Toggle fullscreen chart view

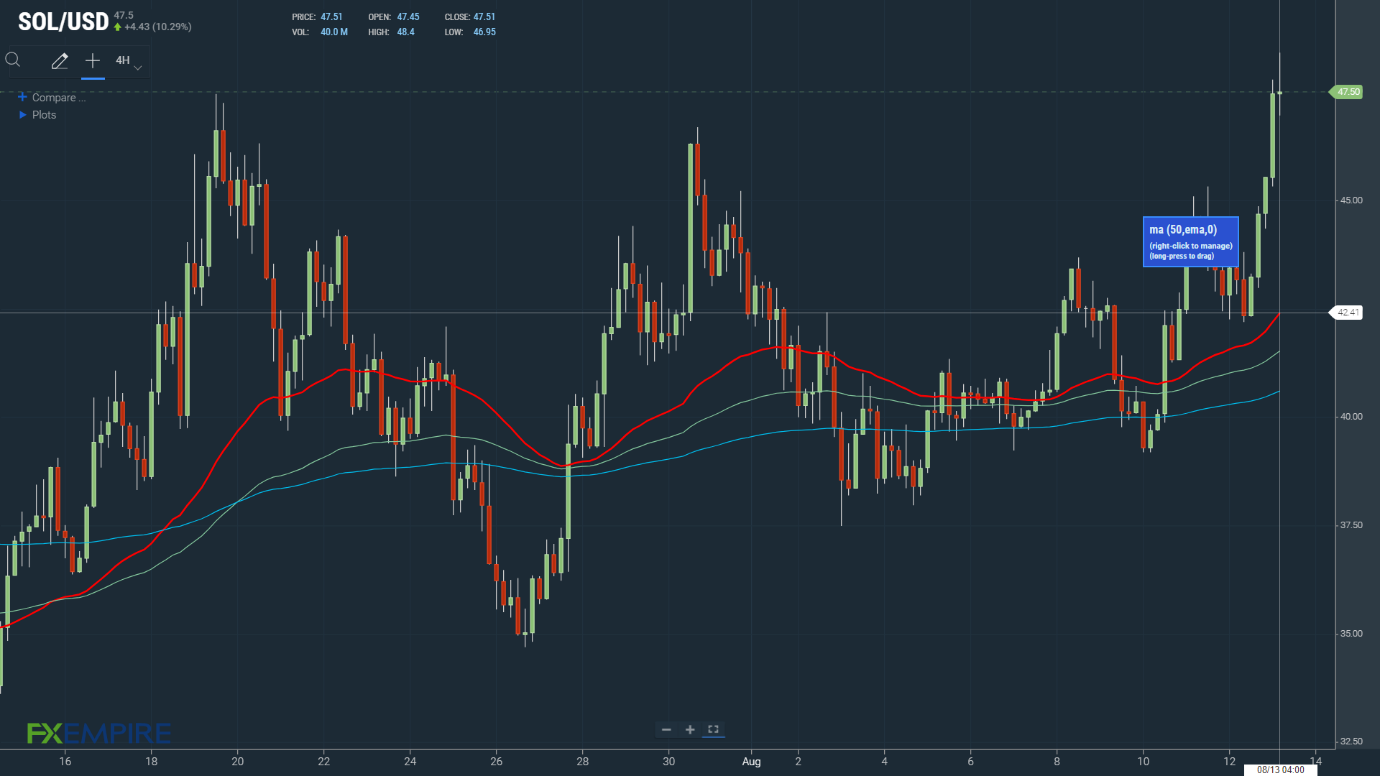pos(713,729)
